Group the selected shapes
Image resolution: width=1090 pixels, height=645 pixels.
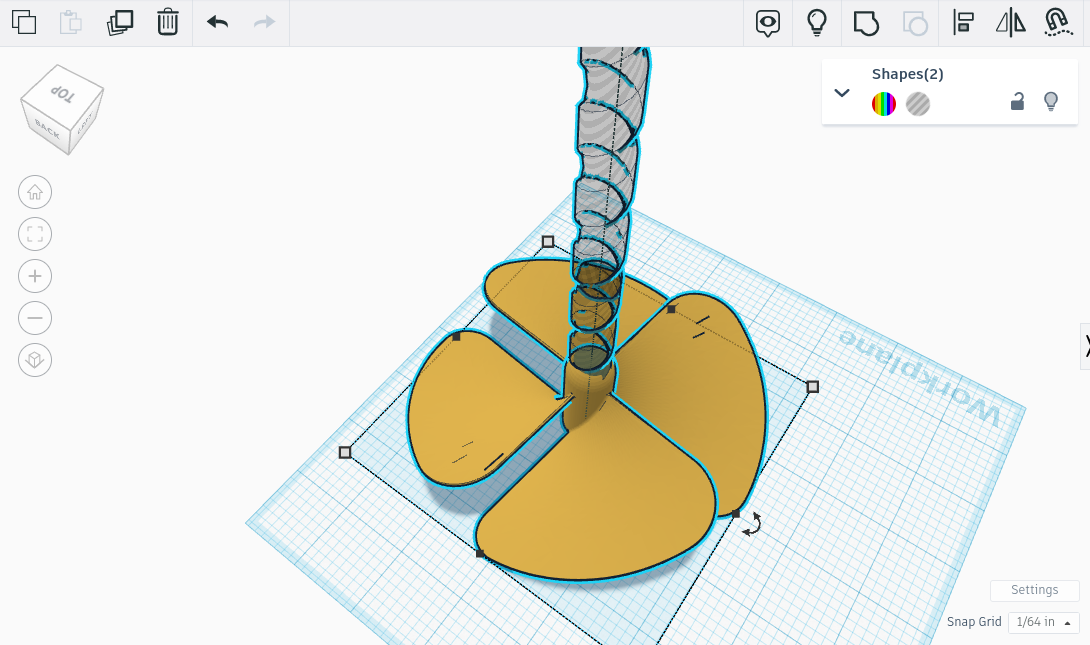(865, 23)
